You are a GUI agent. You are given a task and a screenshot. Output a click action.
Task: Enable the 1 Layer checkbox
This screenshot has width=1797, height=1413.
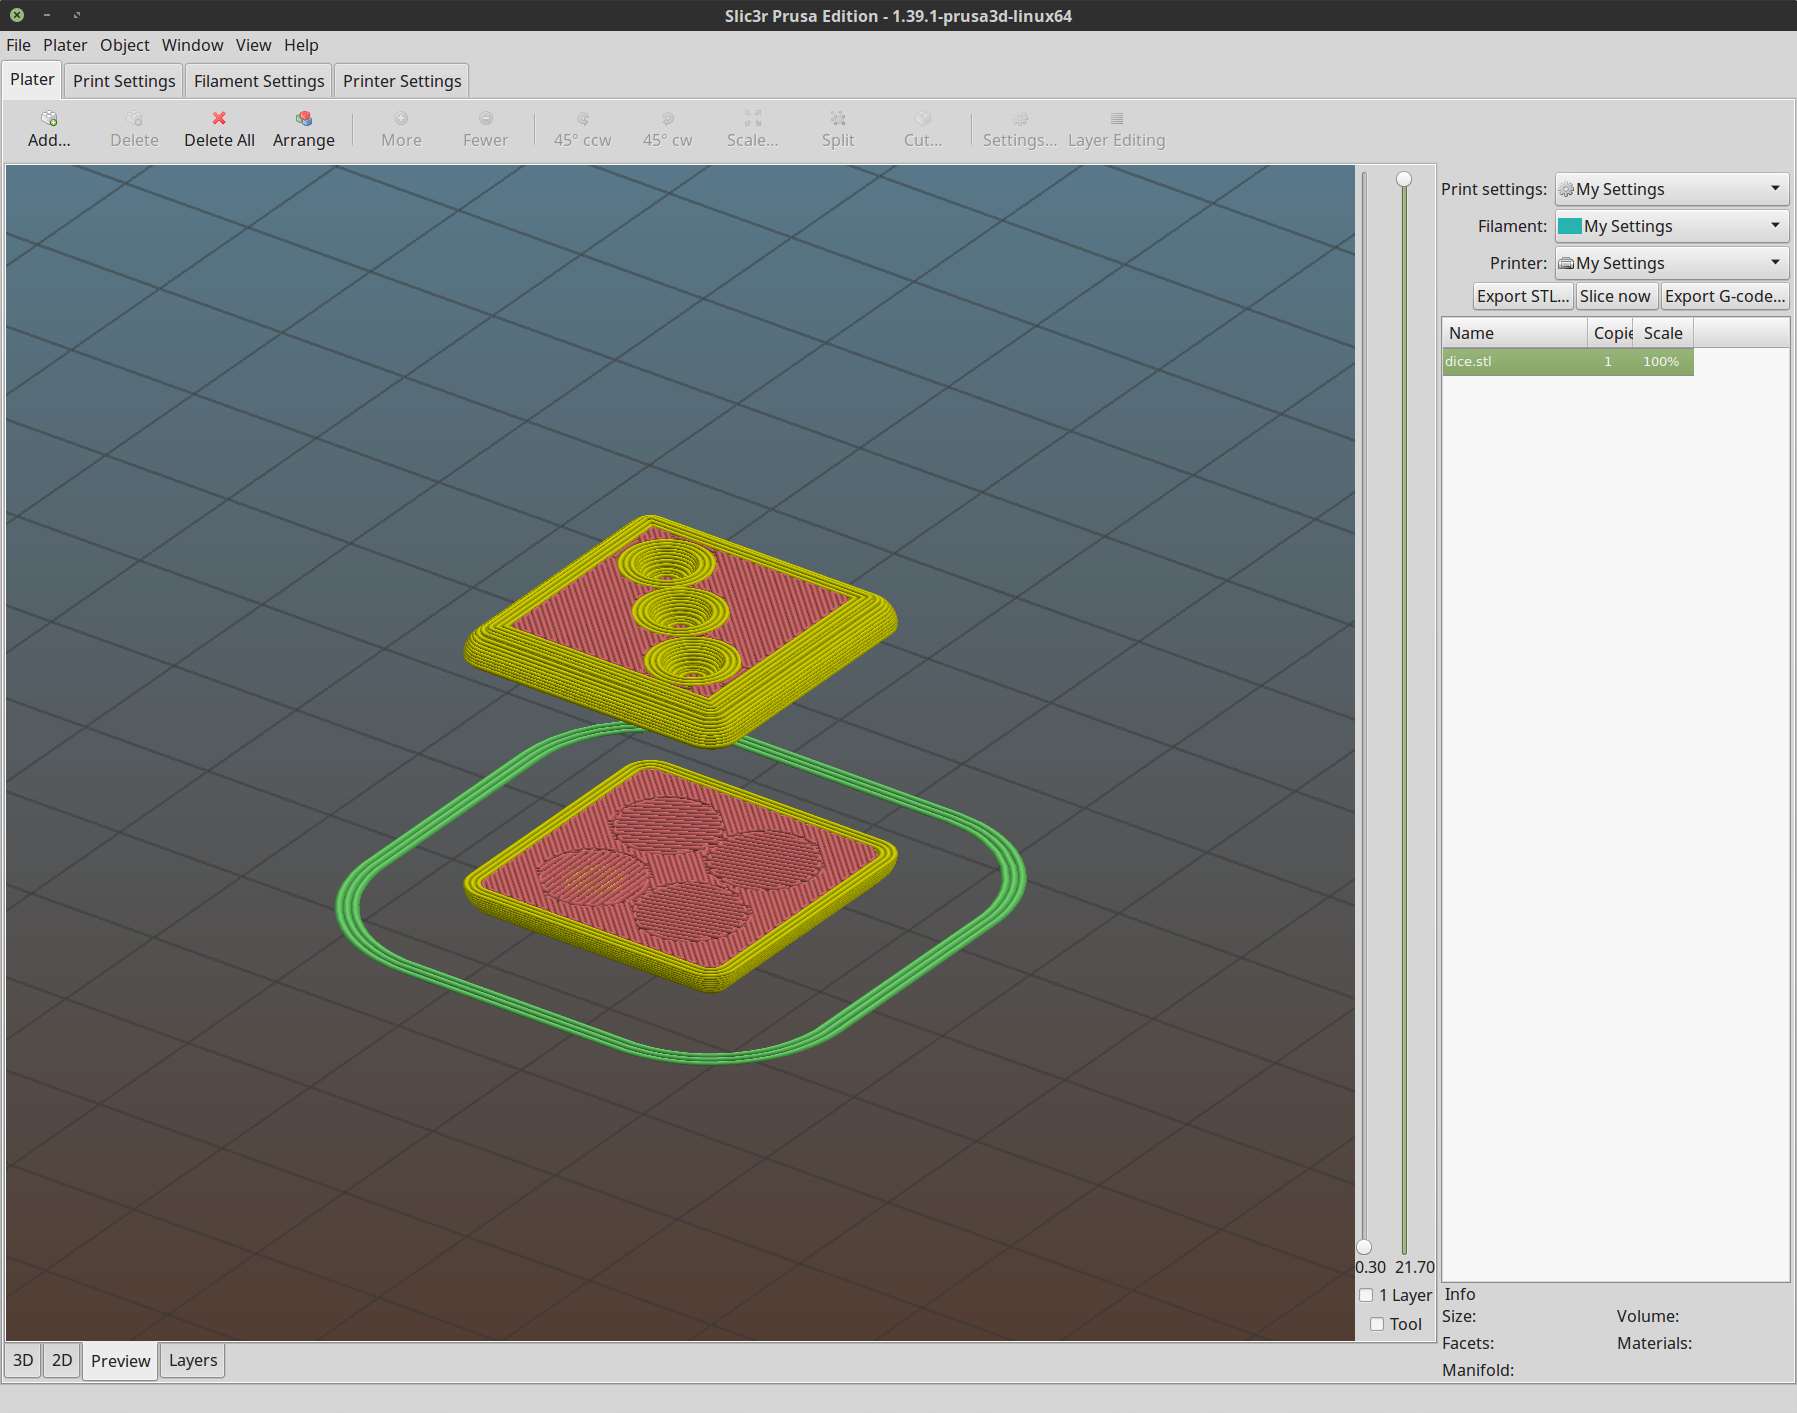click(x=1366, y=1295)
